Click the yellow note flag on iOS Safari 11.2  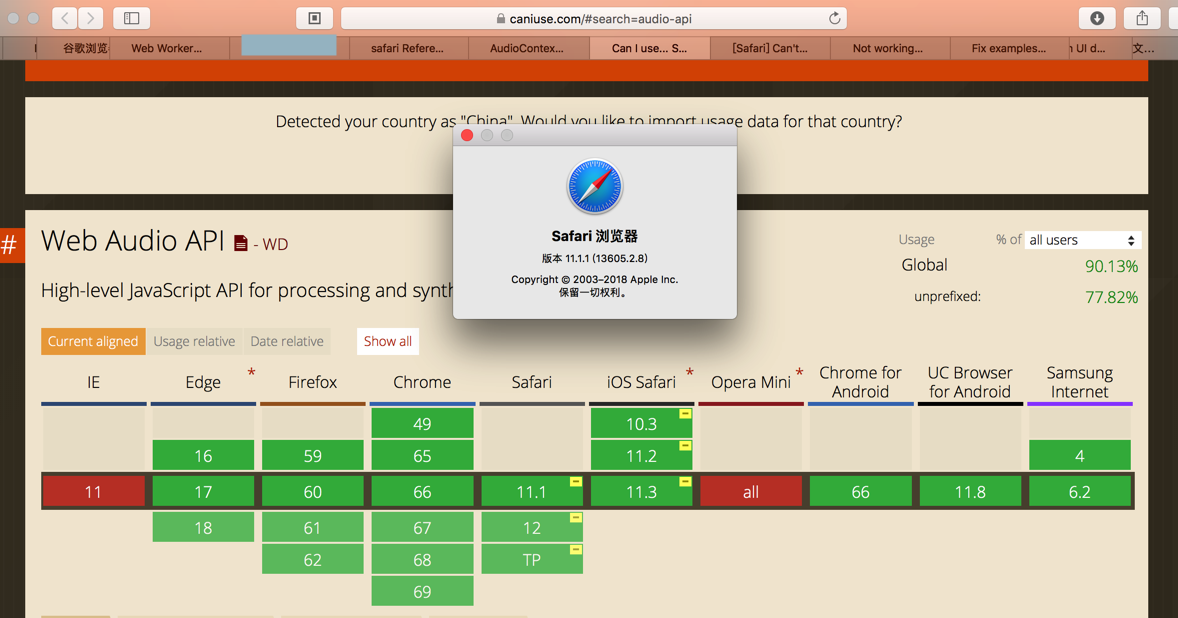pos(685,445)
